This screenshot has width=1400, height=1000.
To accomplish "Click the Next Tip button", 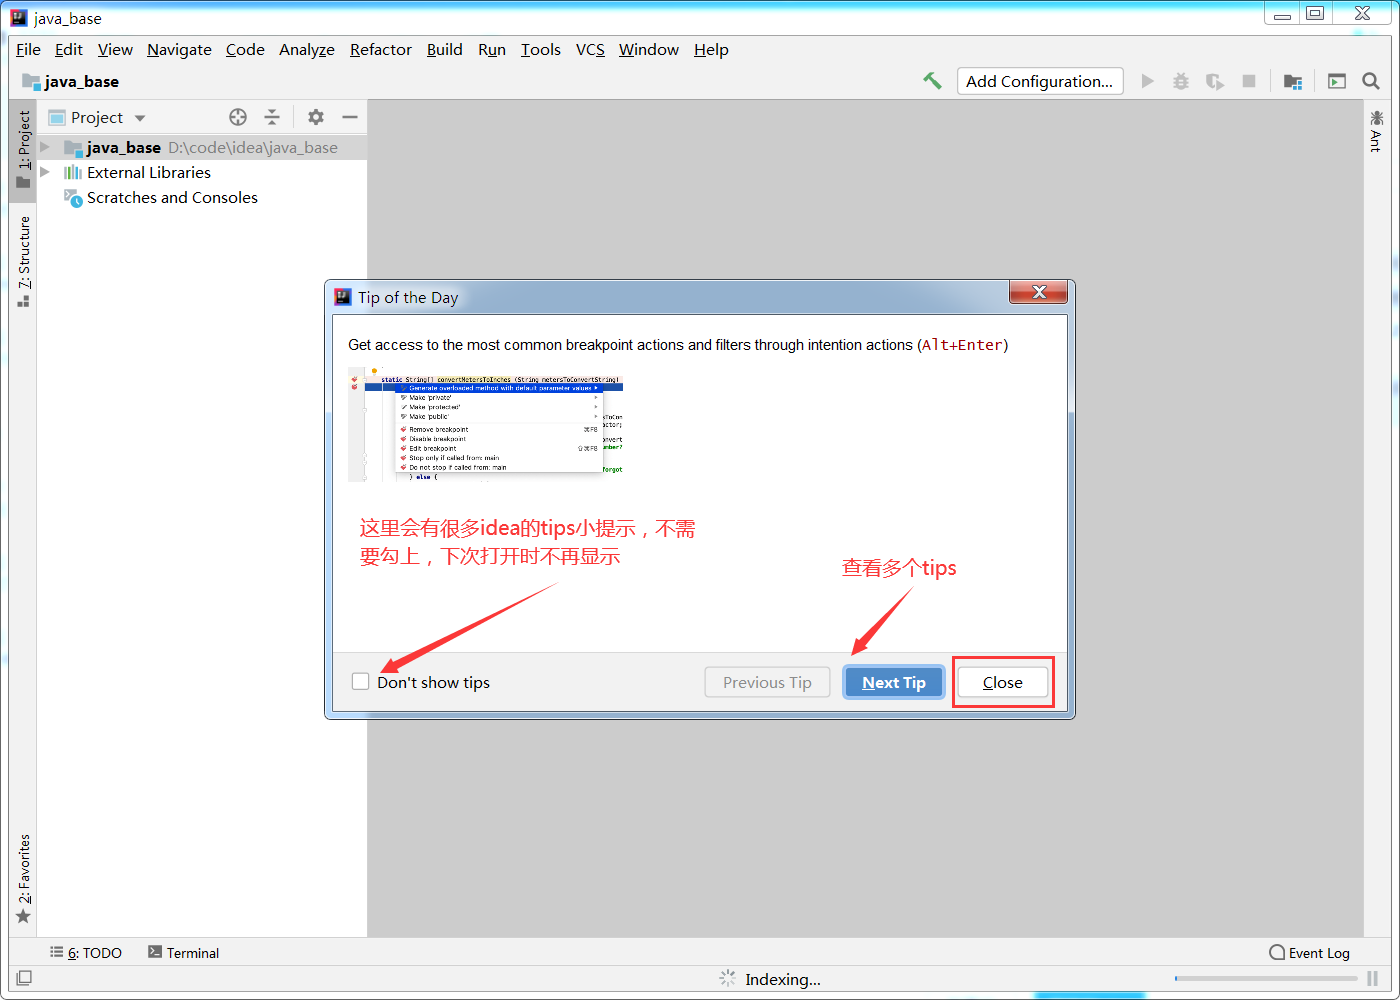I will point(894,682).
